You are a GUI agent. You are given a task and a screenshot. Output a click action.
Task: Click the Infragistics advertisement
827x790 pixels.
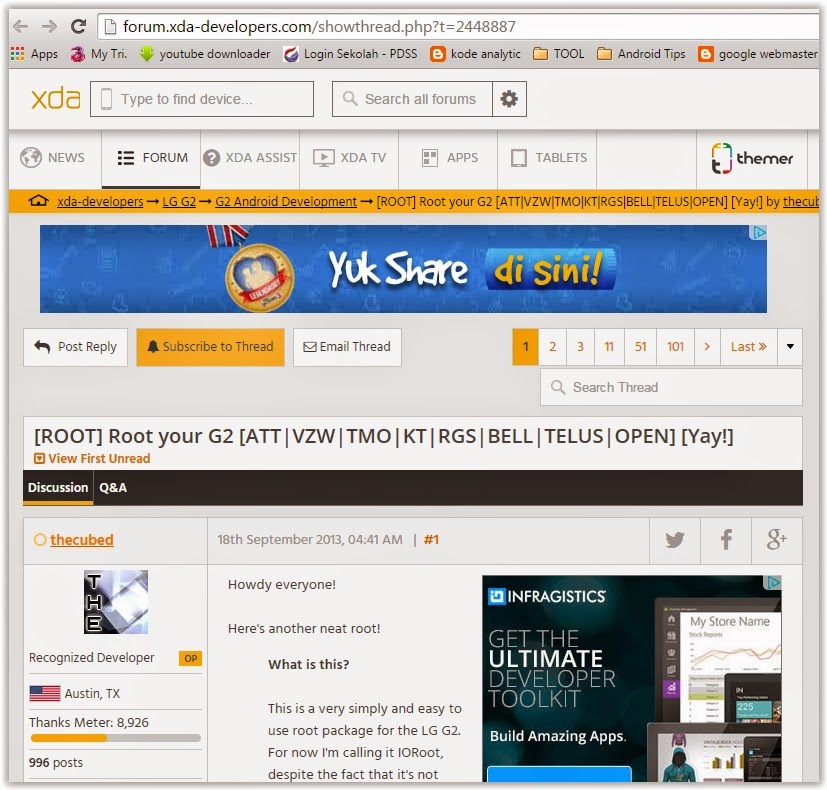(632, 678)
